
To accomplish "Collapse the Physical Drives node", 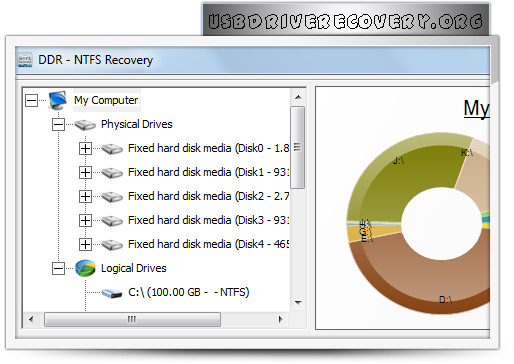I will coord(58,124).
